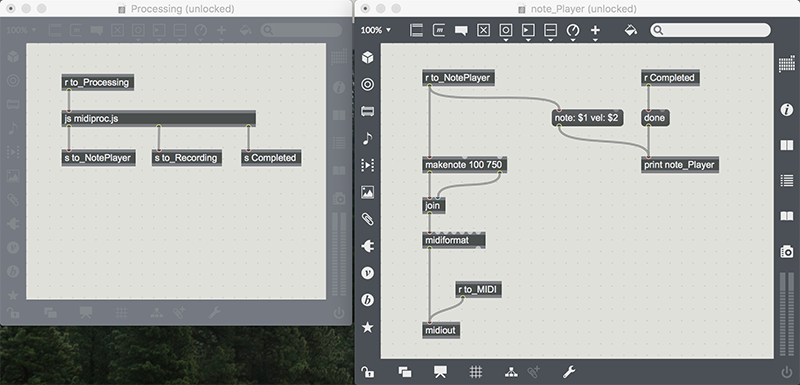
Task: Open Objects browser cube icon in note_Player sidebar
Action: (x=367, y=58)
